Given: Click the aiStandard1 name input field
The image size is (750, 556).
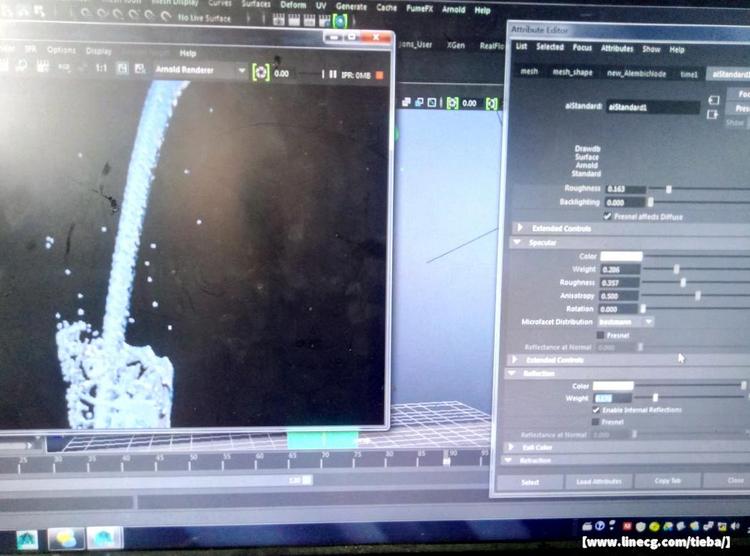Looking at the screenshot, I should coord(652,107).
